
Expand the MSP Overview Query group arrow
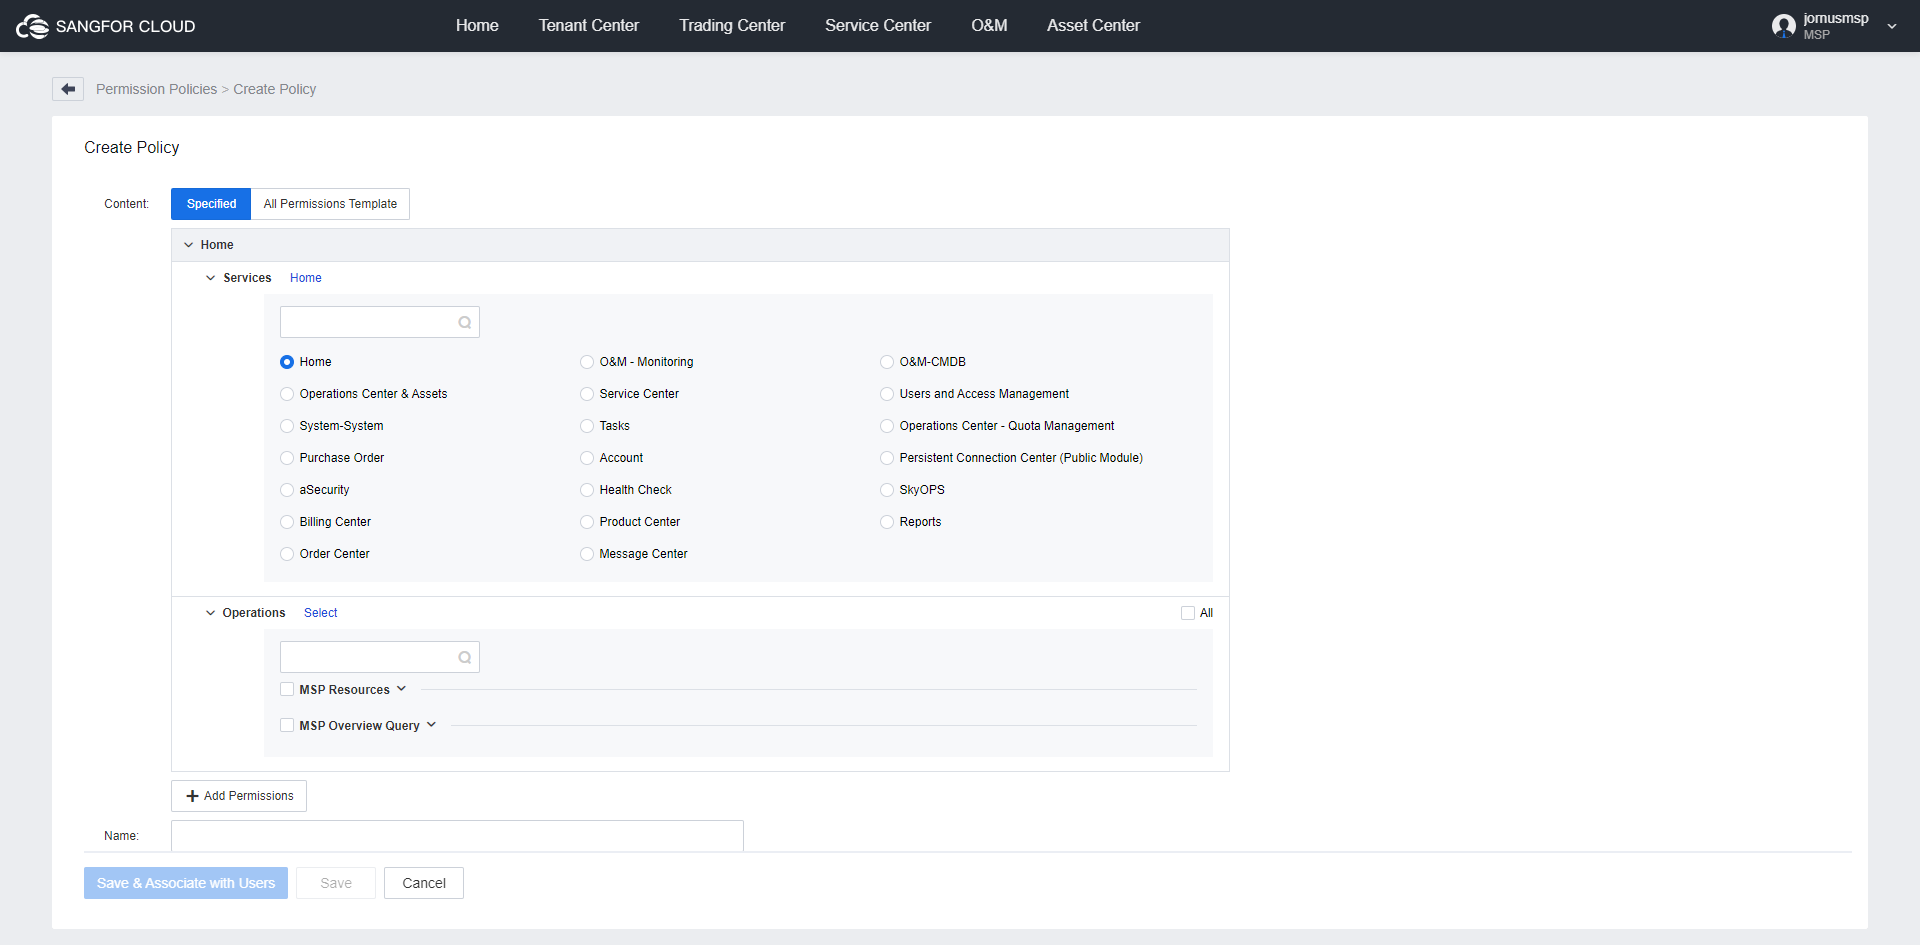pyautogui.click(x=431, y=725)
